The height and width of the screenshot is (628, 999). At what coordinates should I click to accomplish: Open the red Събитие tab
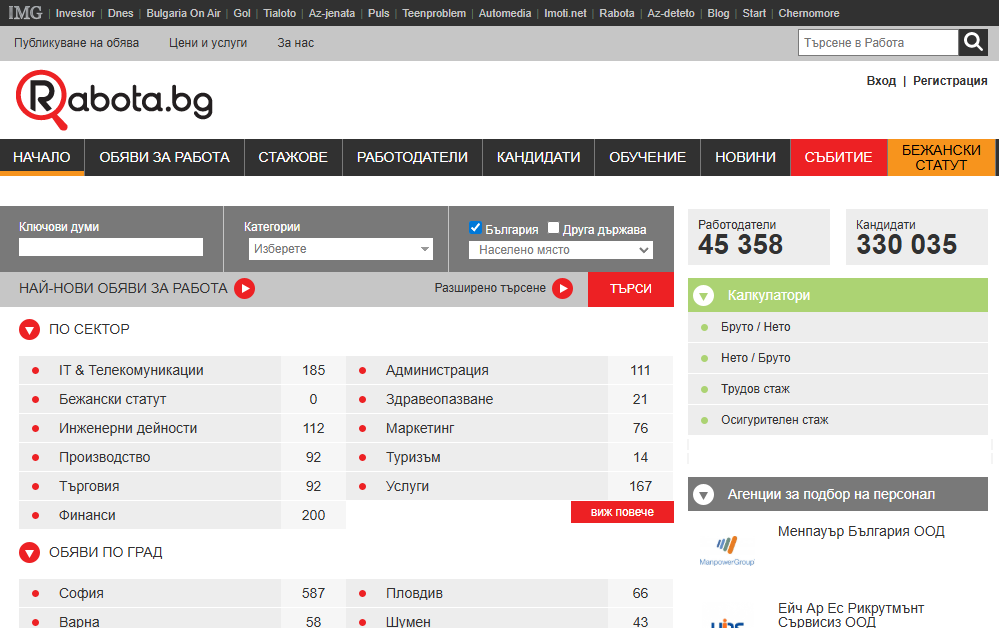coord(838,157)
